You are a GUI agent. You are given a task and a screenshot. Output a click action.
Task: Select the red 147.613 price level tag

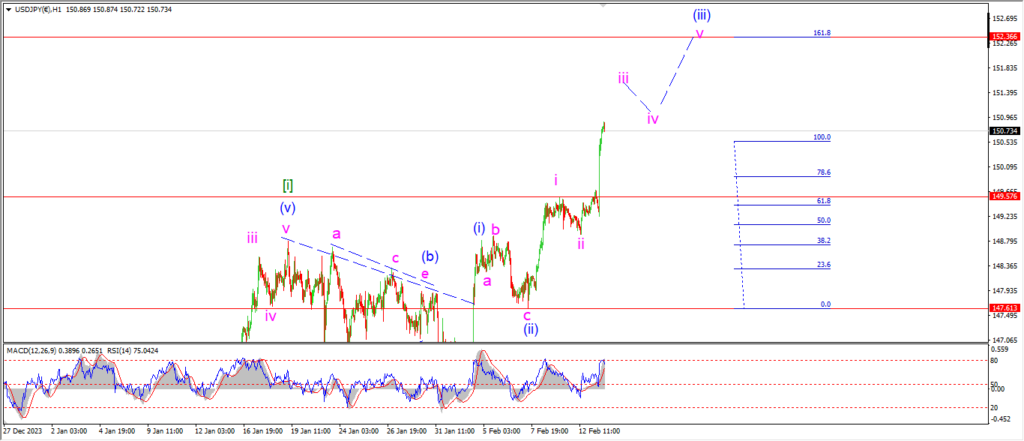pyautogui.click(x=1003, y=308)
